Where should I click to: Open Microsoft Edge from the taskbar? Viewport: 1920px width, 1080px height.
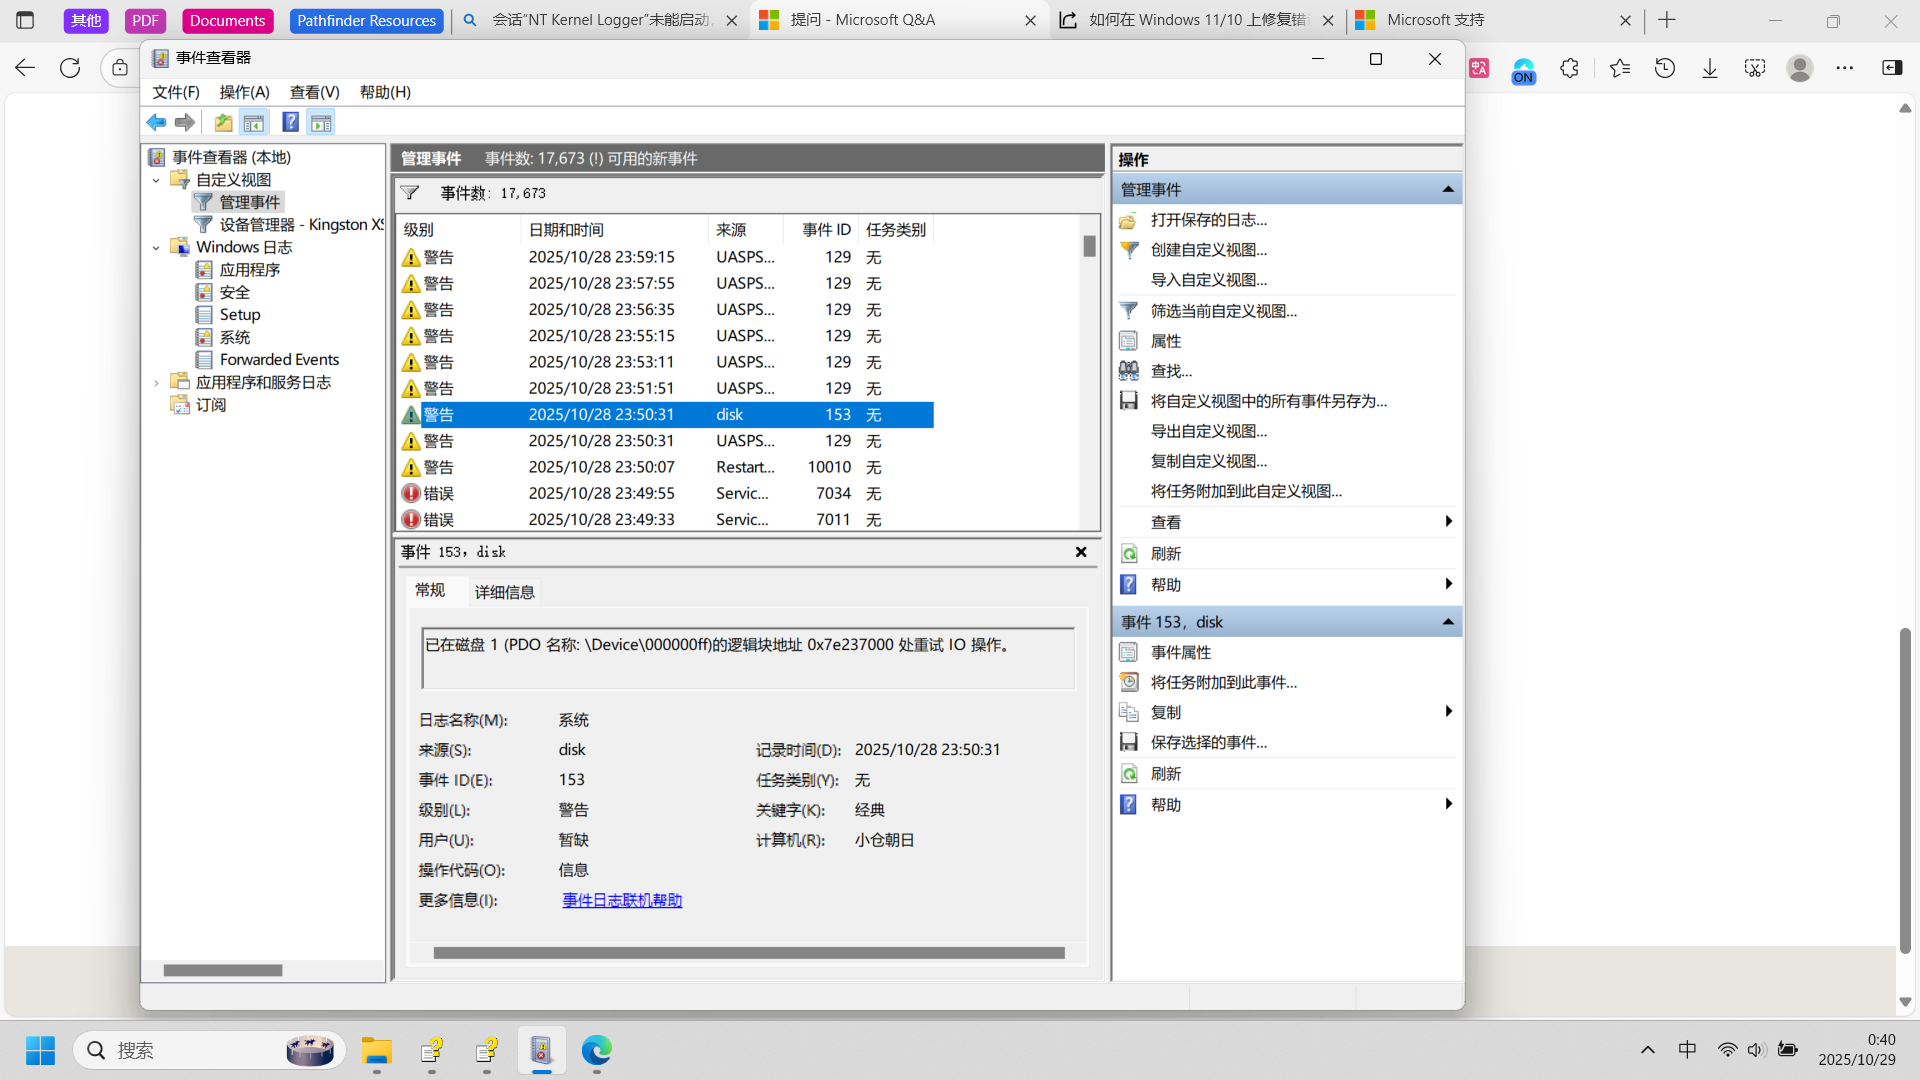click(x=597, y=1050)
